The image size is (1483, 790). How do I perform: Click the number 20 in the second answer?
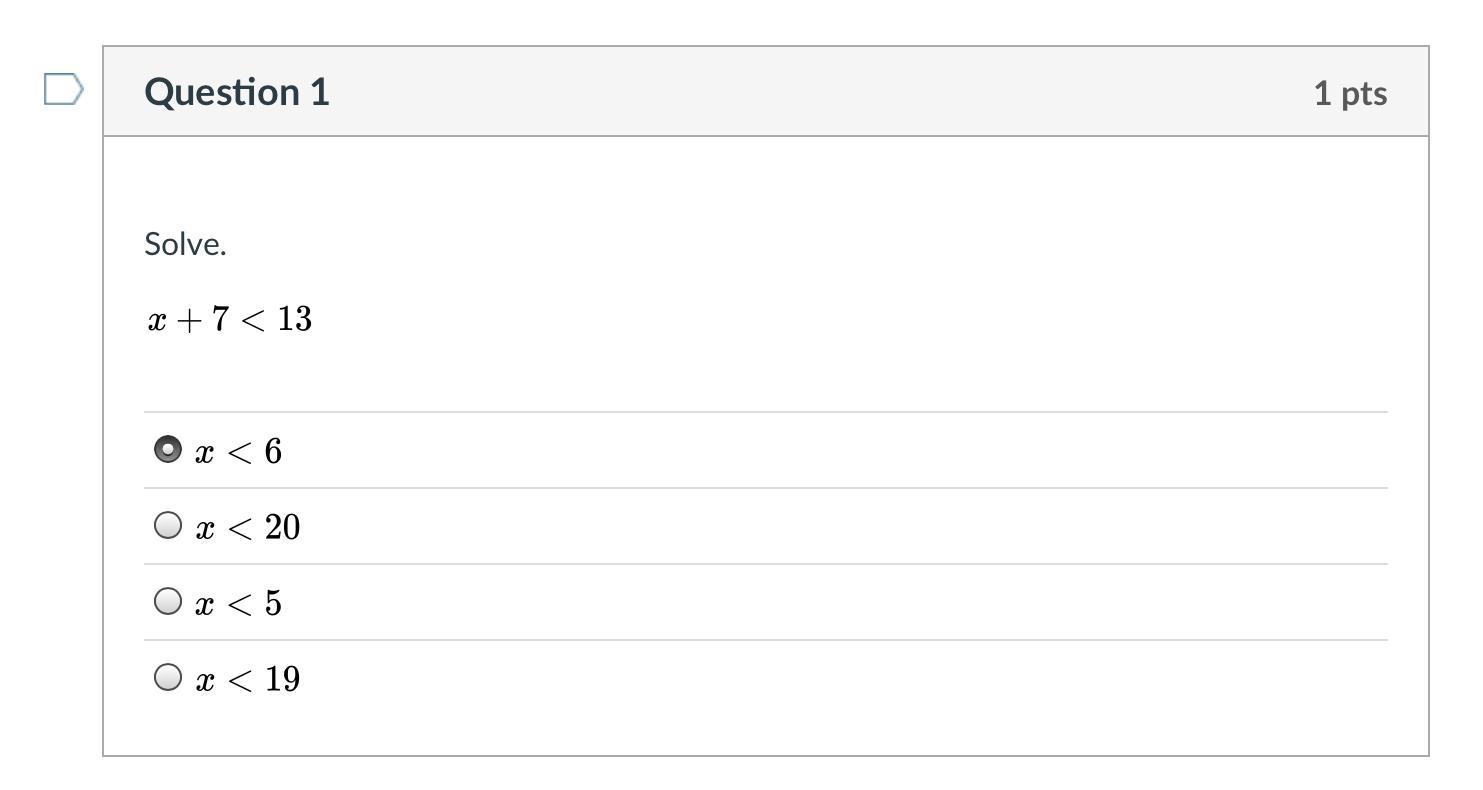pos(283,527)
